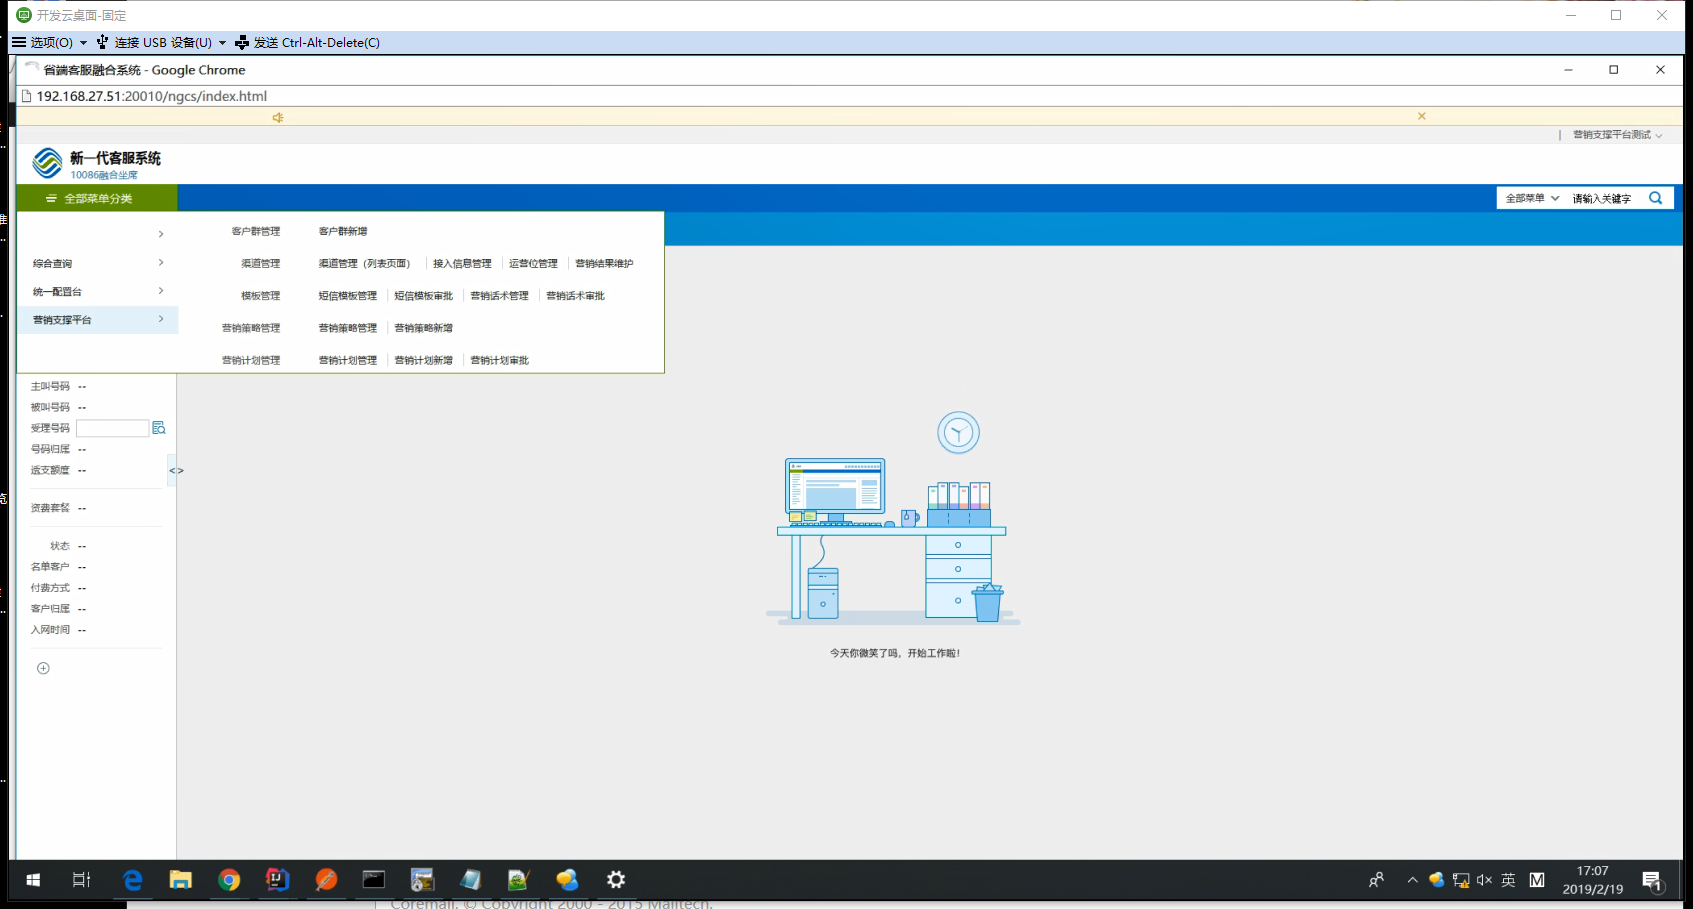Click the 主叫号码 label in left panel

point(50,386)
